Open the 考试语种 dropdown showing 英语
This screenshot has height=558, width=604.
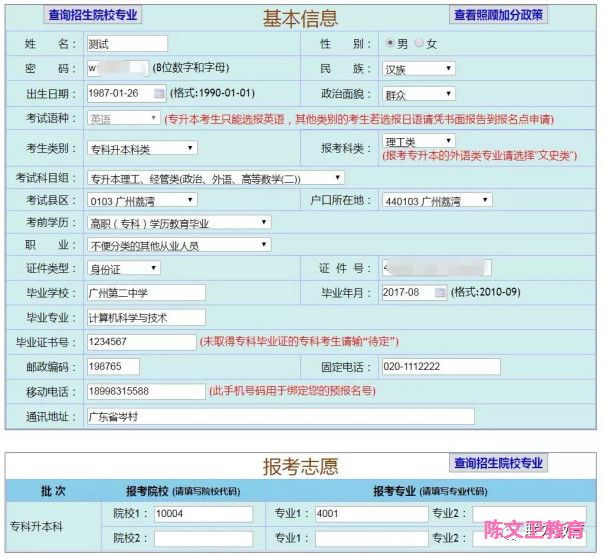click(x=124, y=118)
